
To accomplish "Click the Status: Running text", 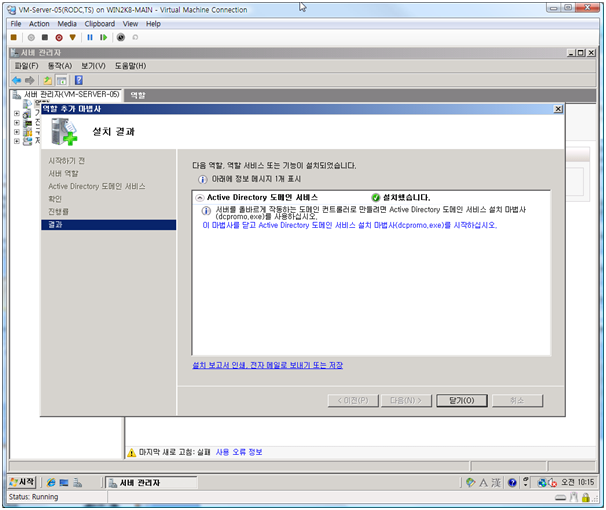I will tap(34, 497).
